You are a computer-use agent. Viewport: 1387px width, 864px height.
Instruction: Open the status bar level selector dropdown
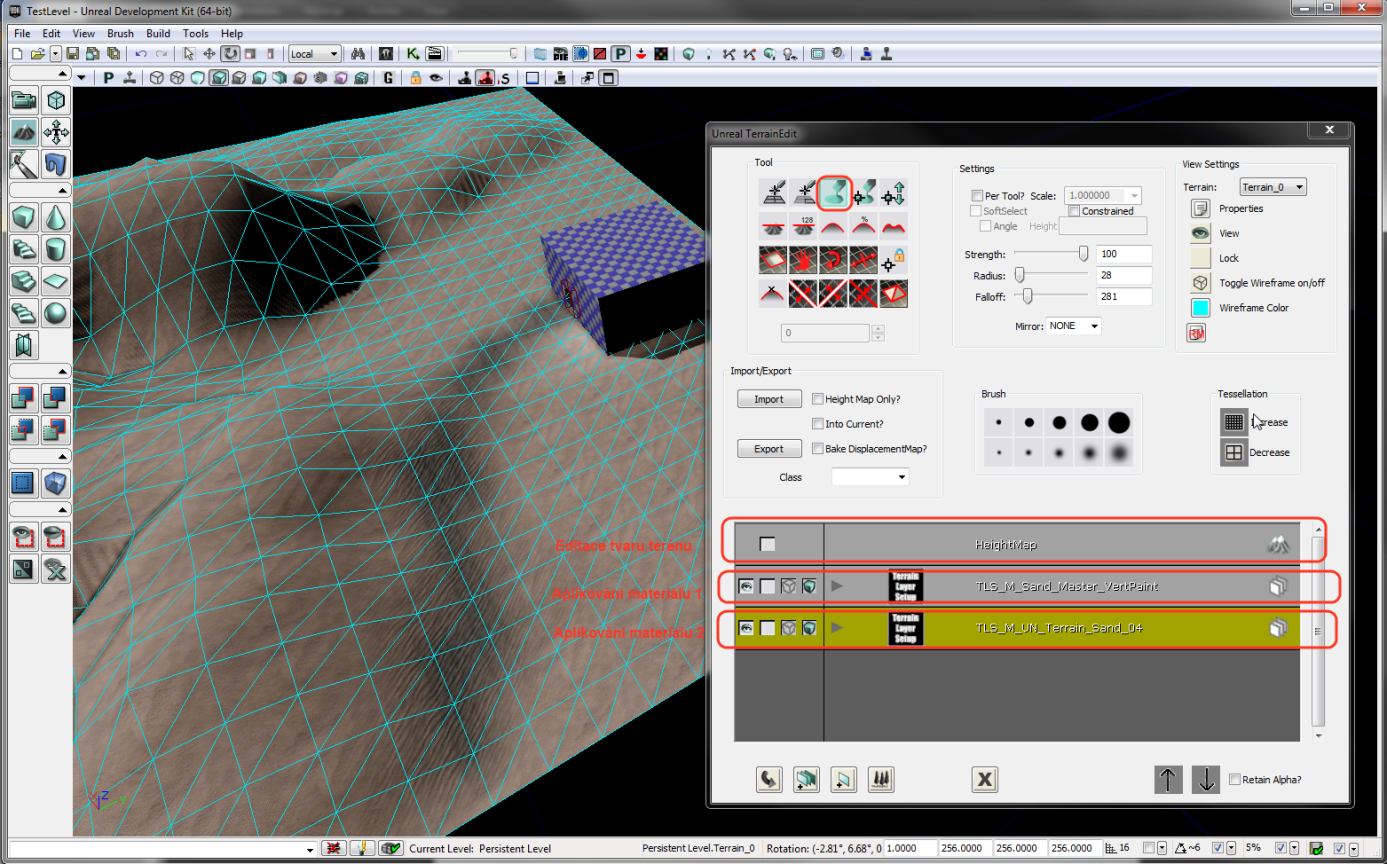[x=309, y=849]
